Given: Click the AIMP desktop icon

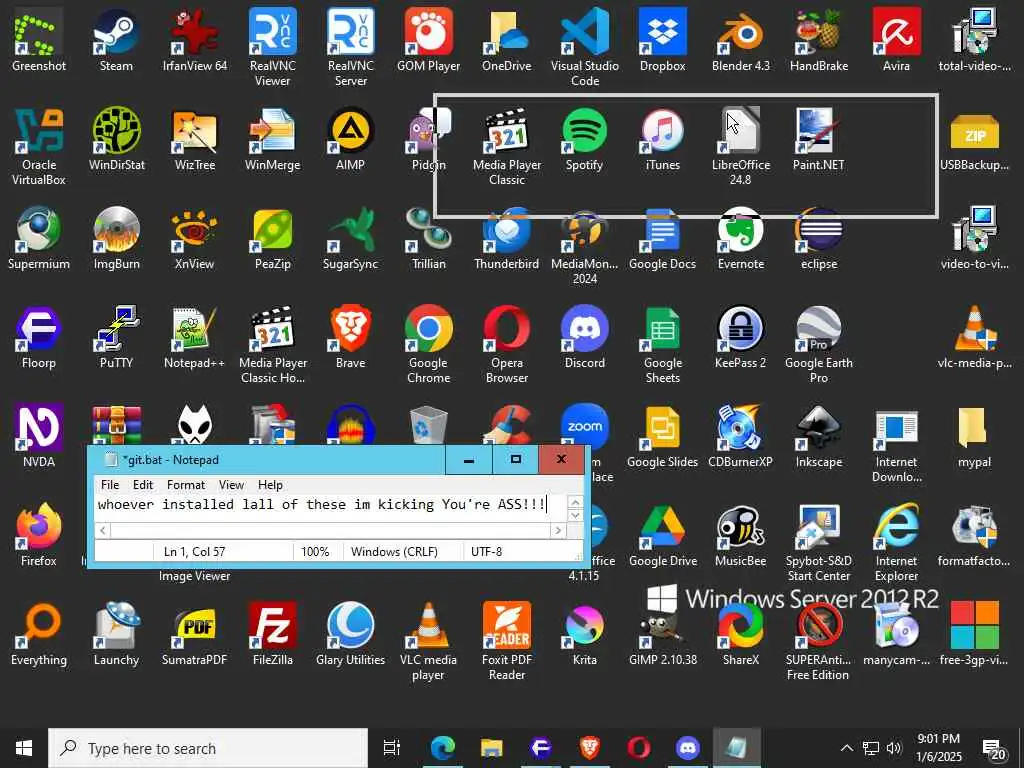Looking at the screenshot, I should pyautogui.click(x=350, y=140).
